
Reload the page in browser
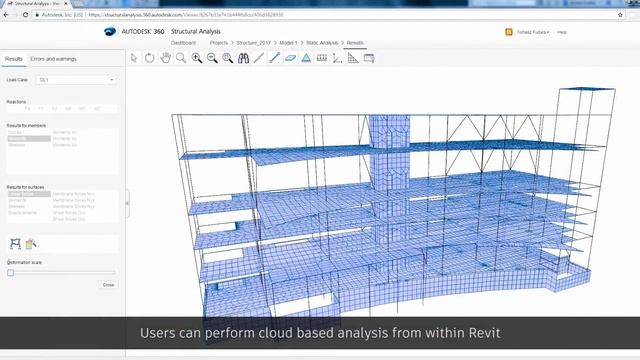25,15
